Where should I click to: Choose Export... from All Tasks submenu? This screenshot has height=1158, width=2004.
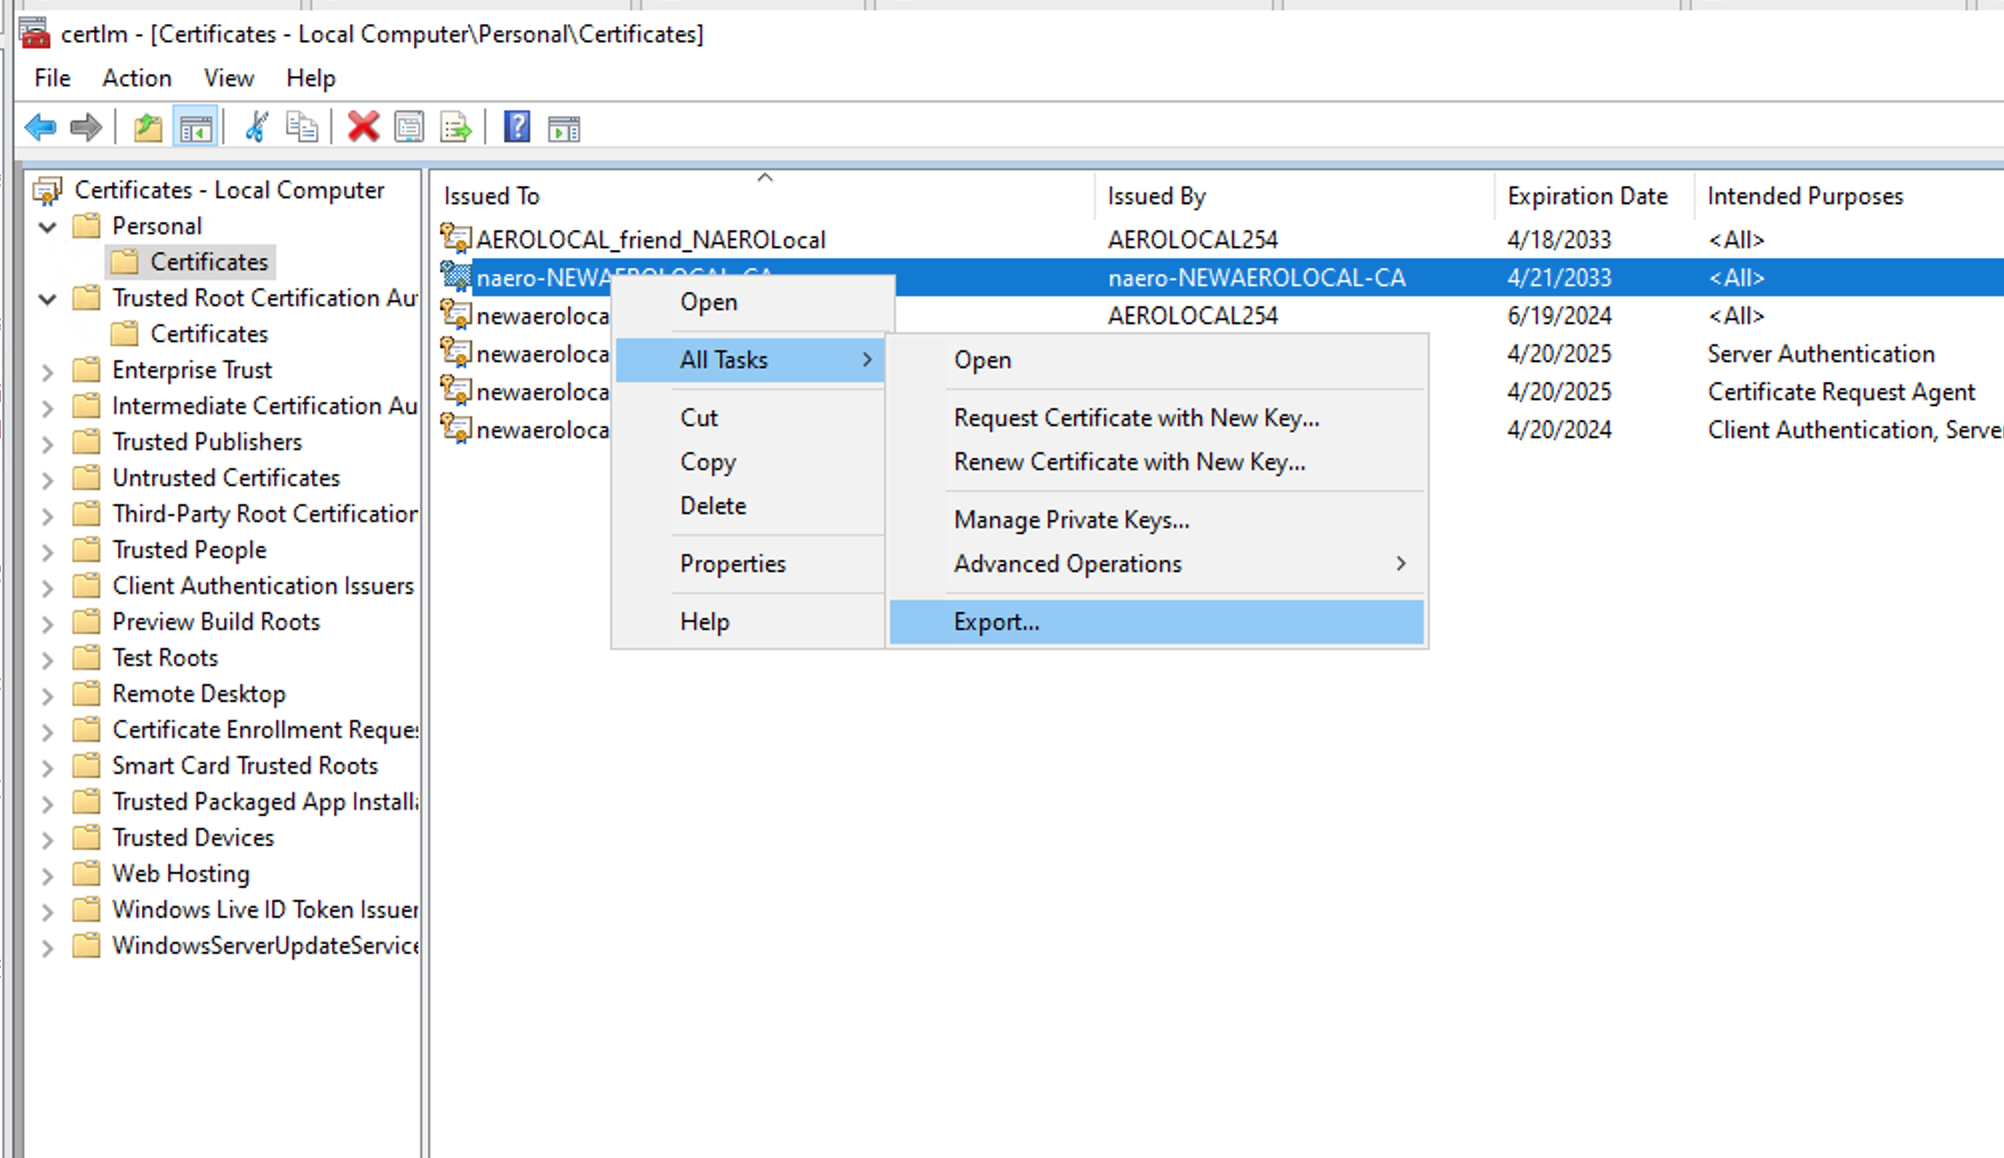997,622
